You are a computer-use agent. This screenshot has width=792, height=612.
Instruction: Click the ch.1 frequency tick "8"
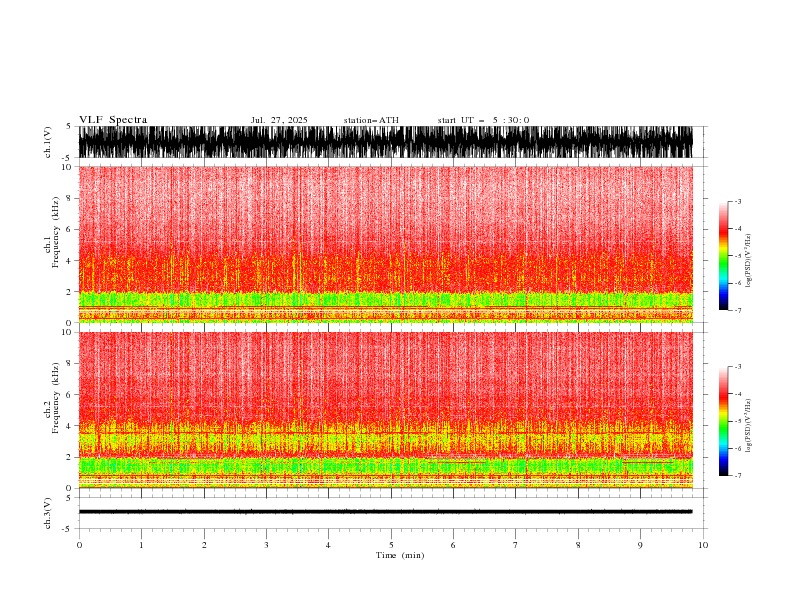(x=69, y=198)
